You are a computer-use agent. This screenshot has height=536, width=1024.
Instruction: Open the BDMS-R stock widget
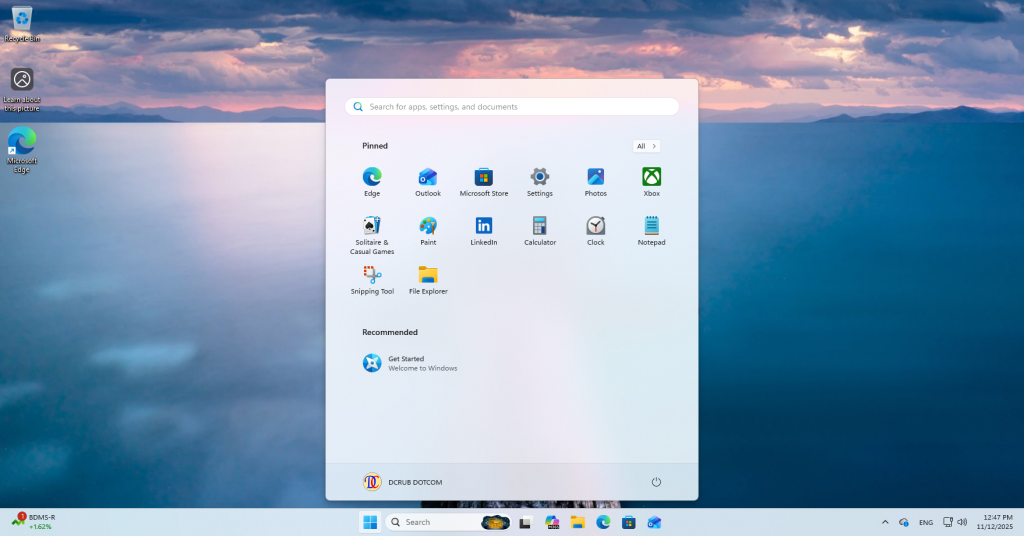[x=34, y=521]
